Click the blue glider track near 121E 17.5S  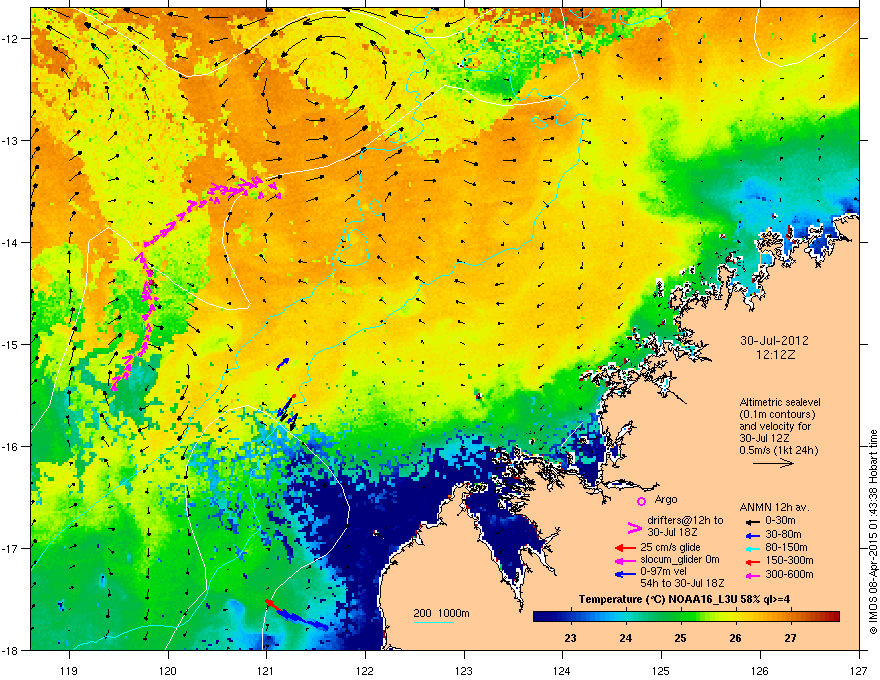(x=303, y=618)
